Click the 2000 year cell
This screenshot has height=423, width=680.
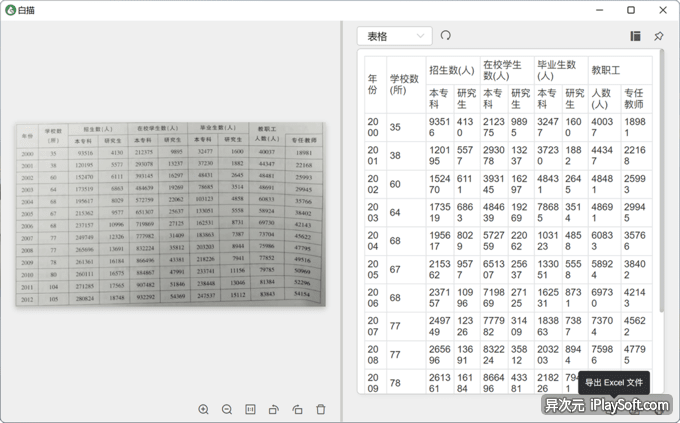tap(375, 128)
